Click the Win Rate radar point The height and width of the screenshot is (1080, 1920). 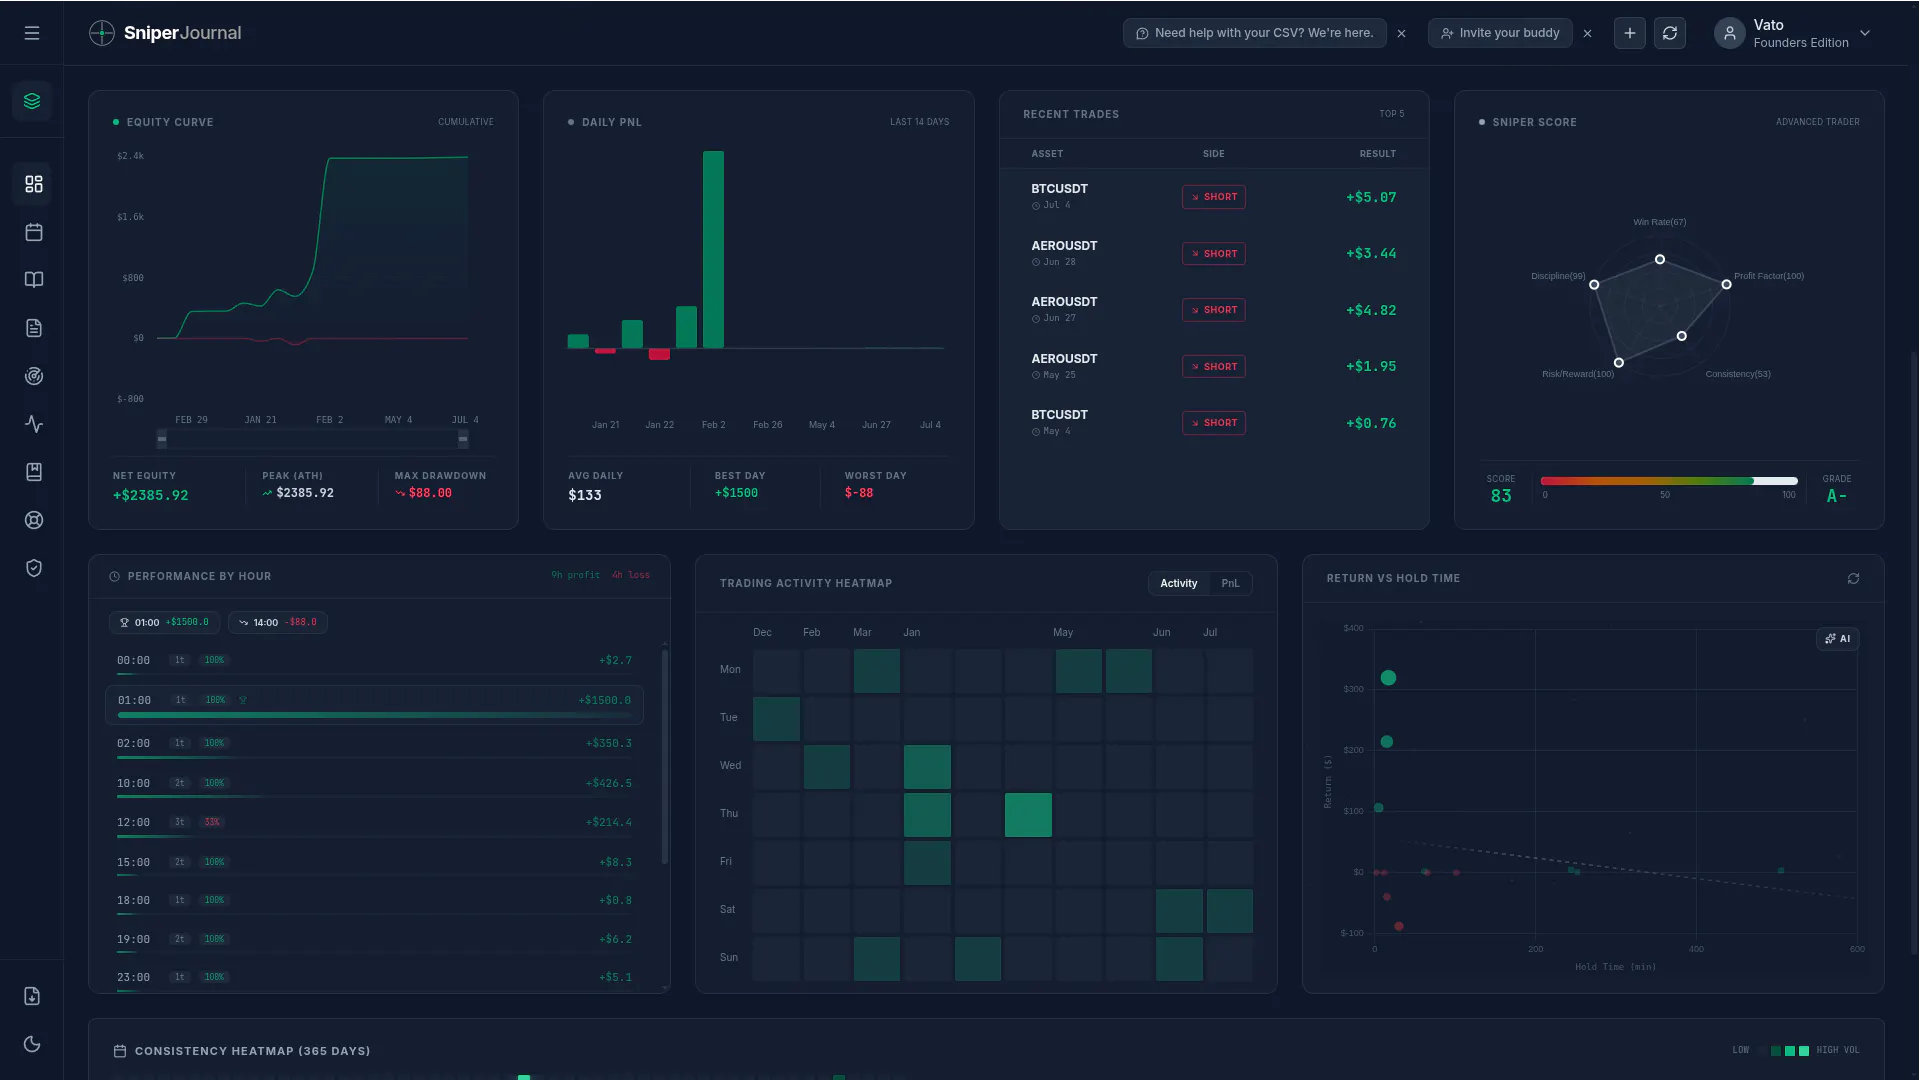pos(1660,260)
